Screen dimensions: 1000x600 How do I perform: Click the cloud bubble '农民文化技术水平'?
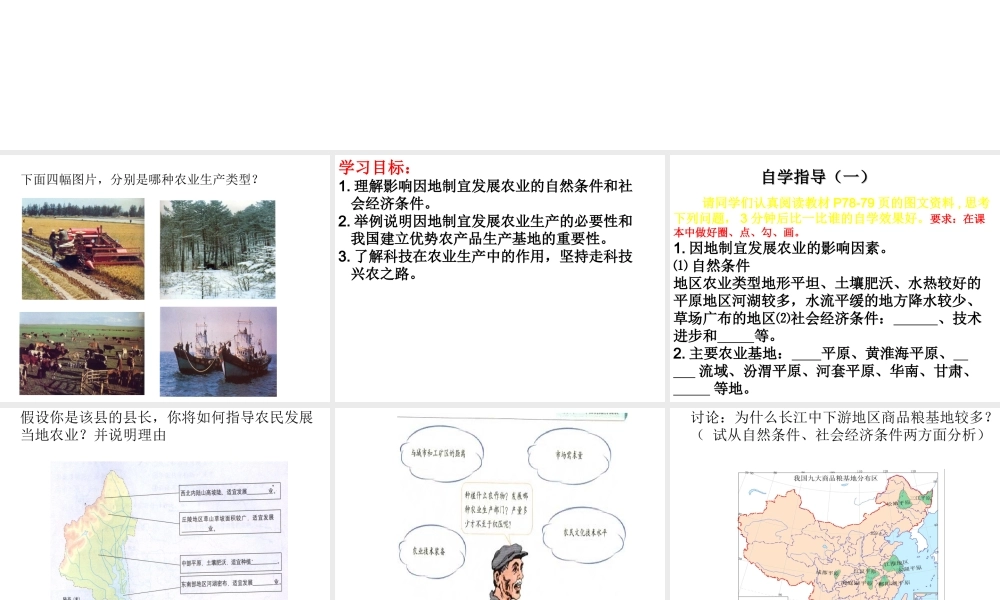(x=585, y=534)
